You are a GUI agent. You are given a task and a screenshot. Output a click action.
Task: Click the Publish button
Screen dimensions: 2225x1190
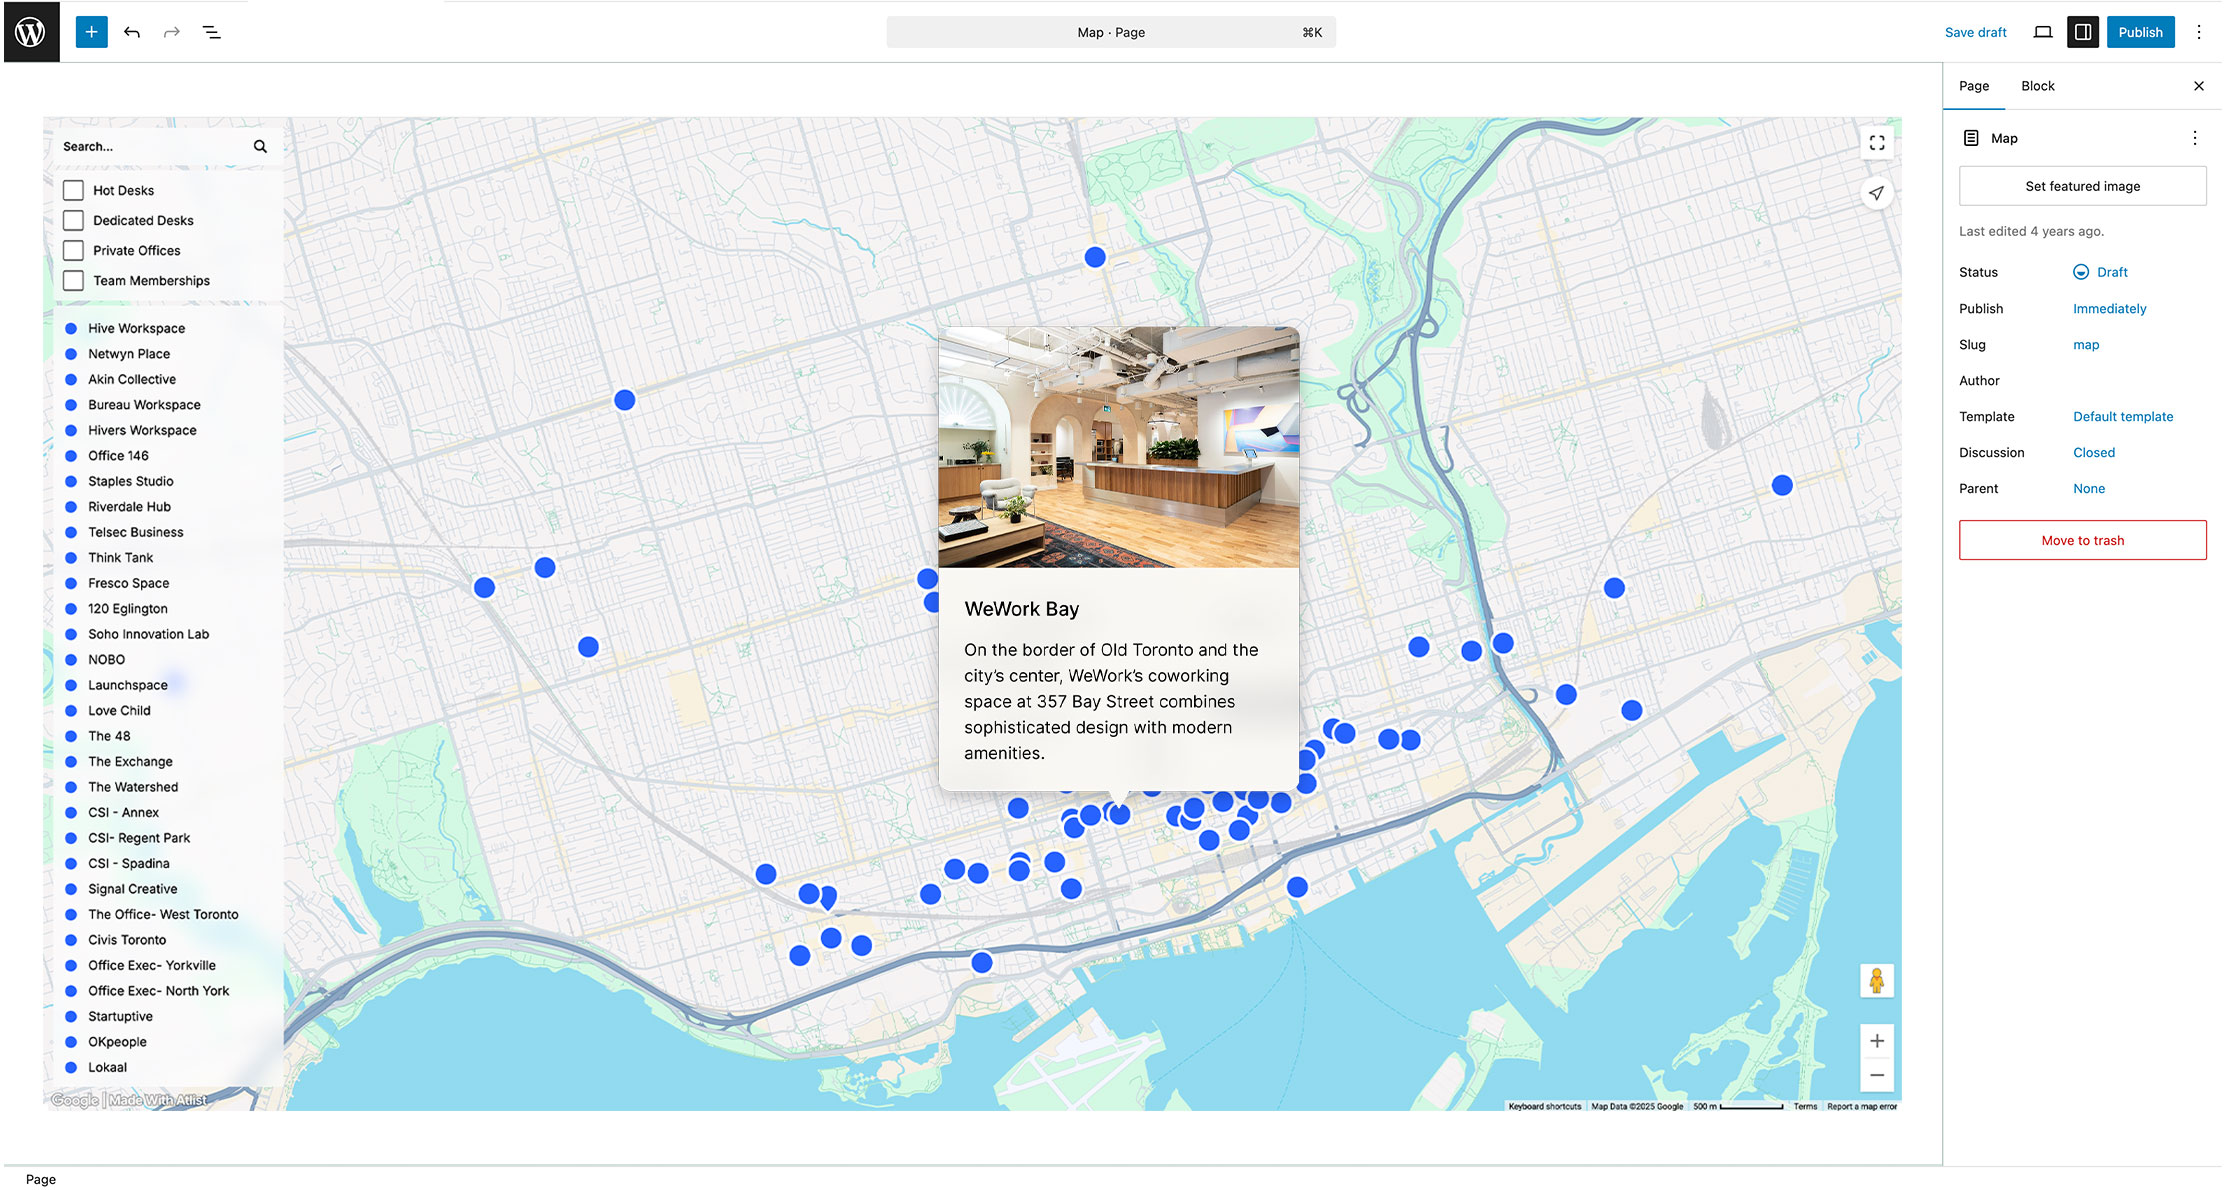click(x=2140, y=32)
